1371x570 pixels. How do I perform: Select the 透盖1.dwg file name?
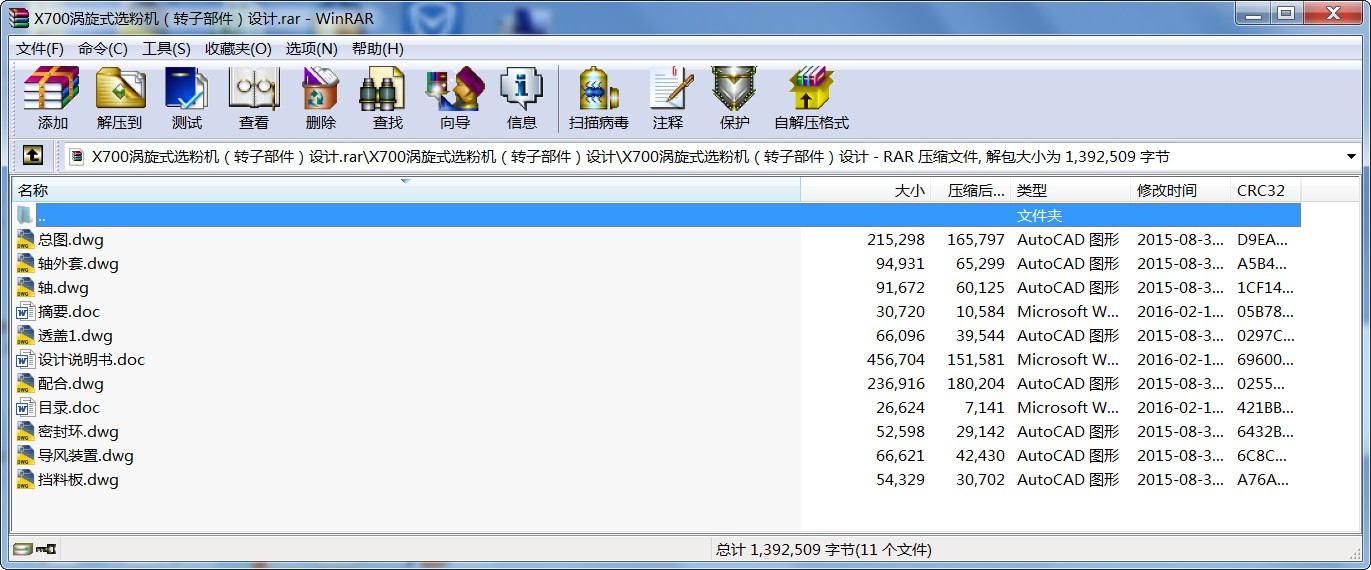coord(75,336)
